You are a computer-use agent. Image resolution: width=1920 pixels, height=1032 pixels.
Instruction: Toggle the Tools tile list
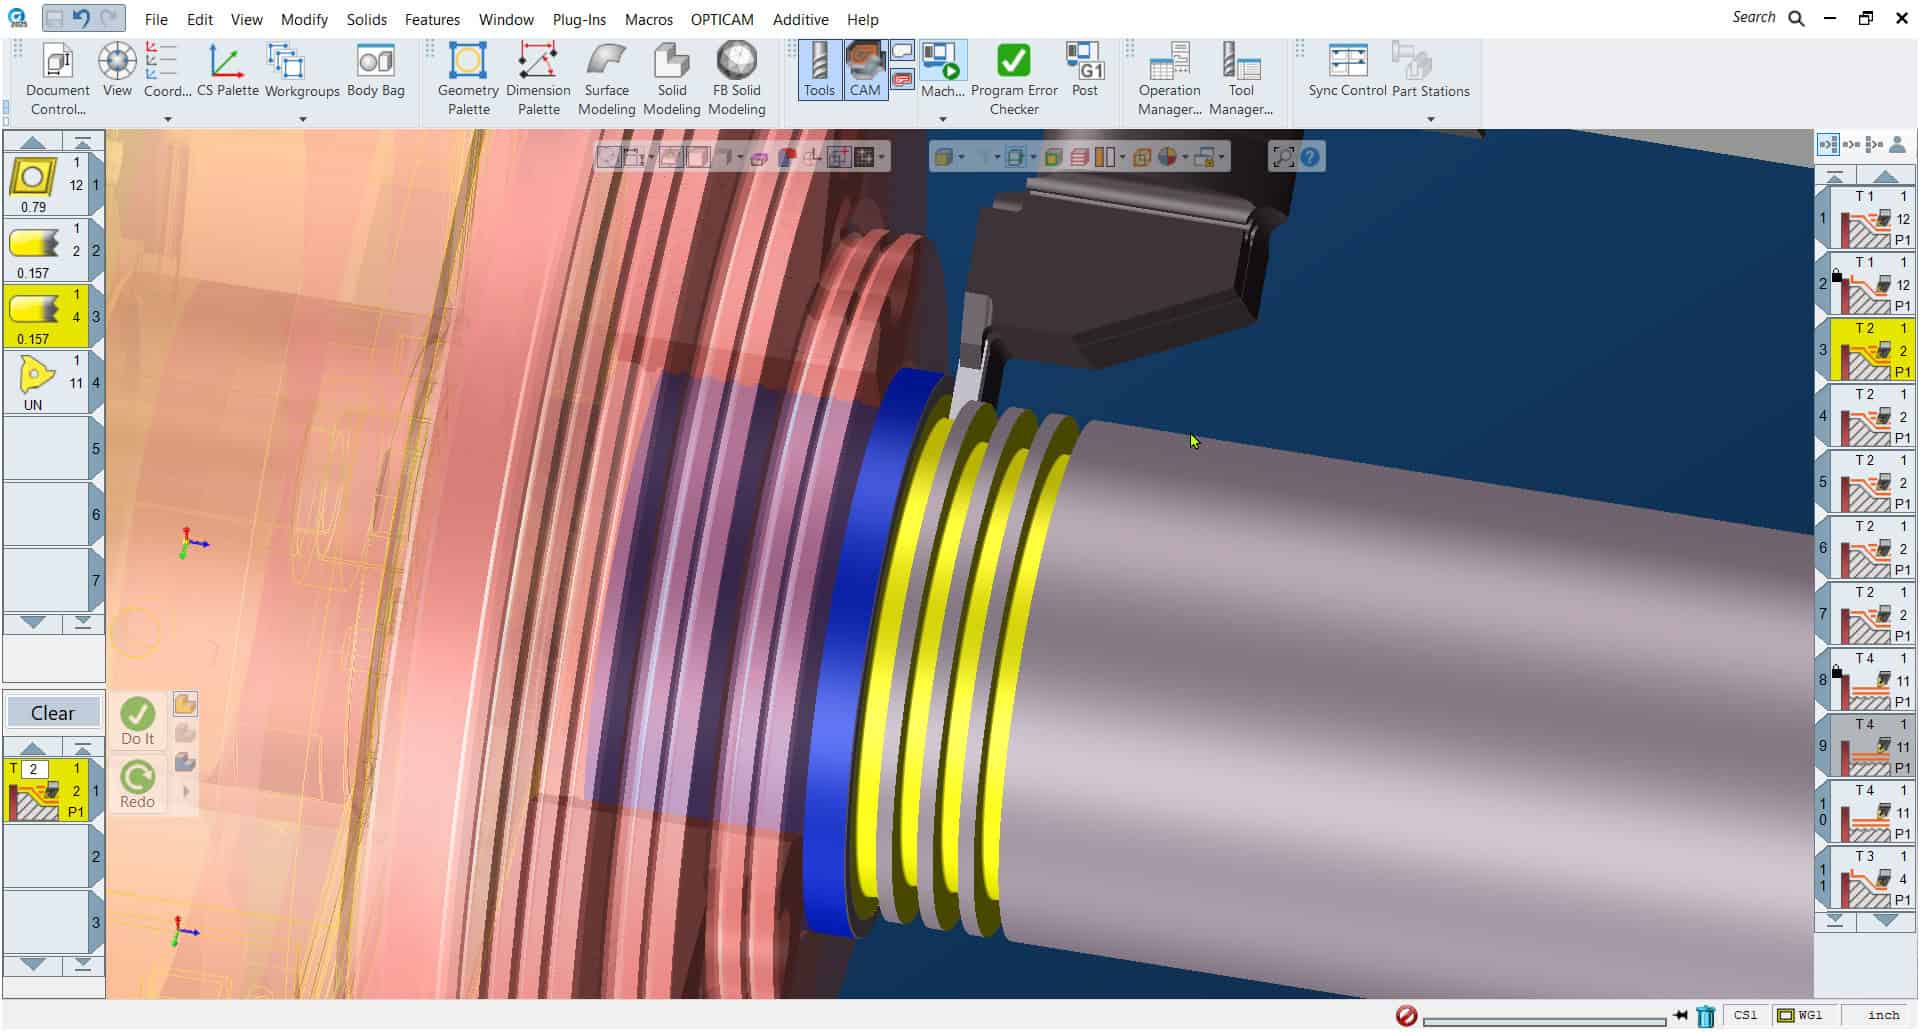pos(819,70)
